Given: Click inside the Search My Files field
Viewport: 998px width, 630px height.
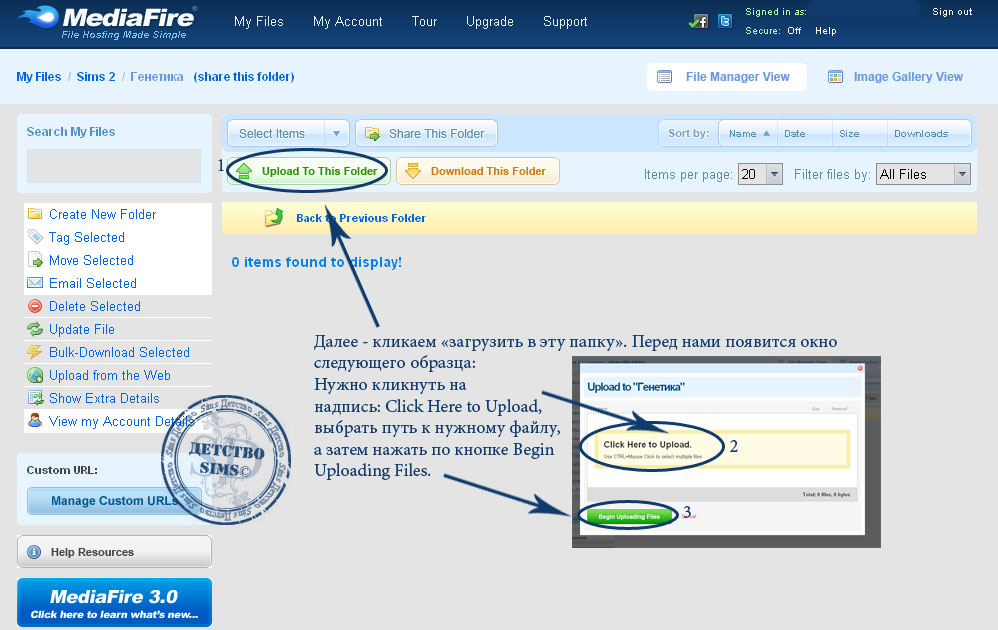Looking at the screenshot, I should click(114, 166).
